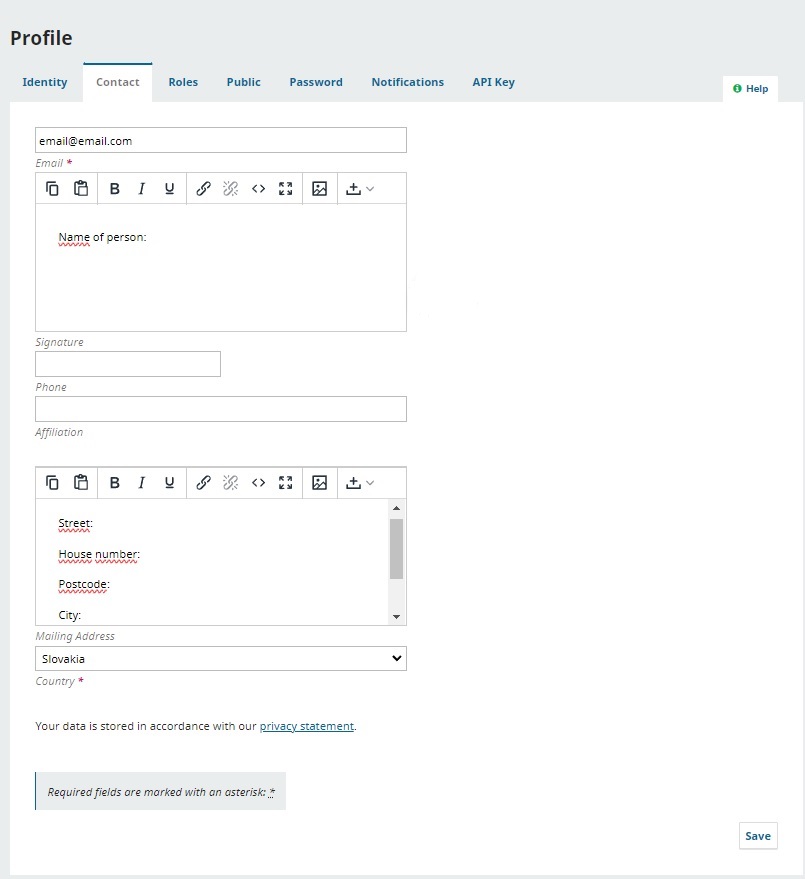Insert image in Mailing Address editor
Viewport: 805px width, 879px height.
coord(320,483)
